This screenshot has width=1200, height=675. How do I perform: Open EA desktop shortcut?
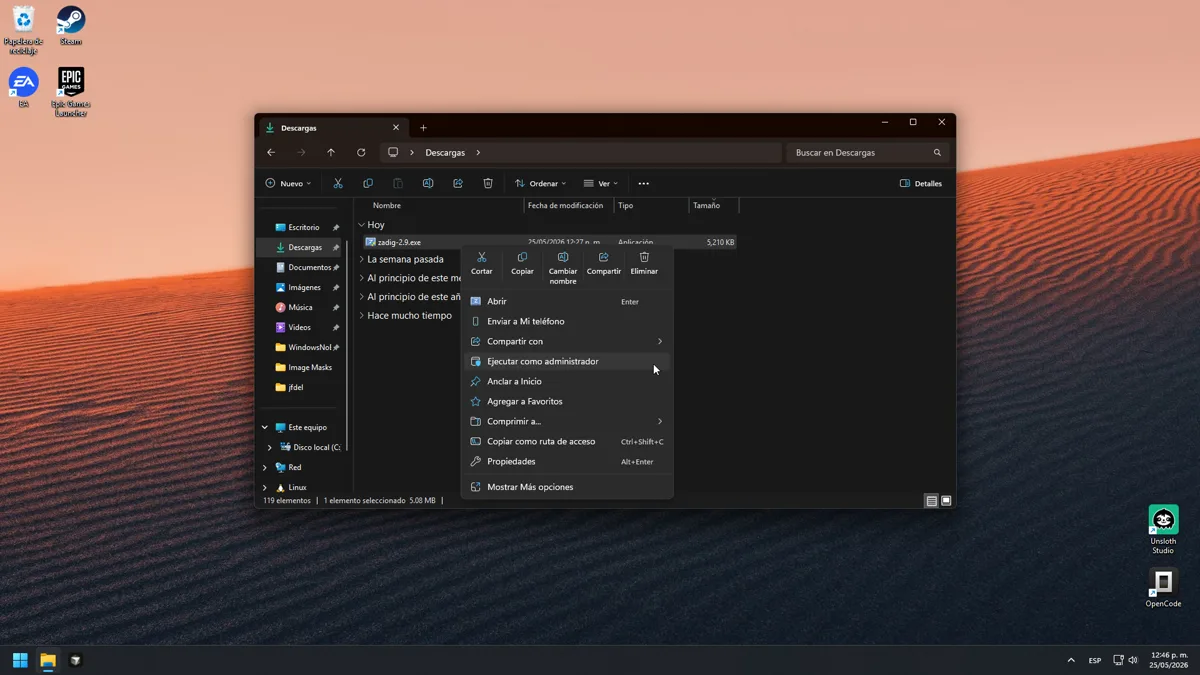(x=23, y=87)
